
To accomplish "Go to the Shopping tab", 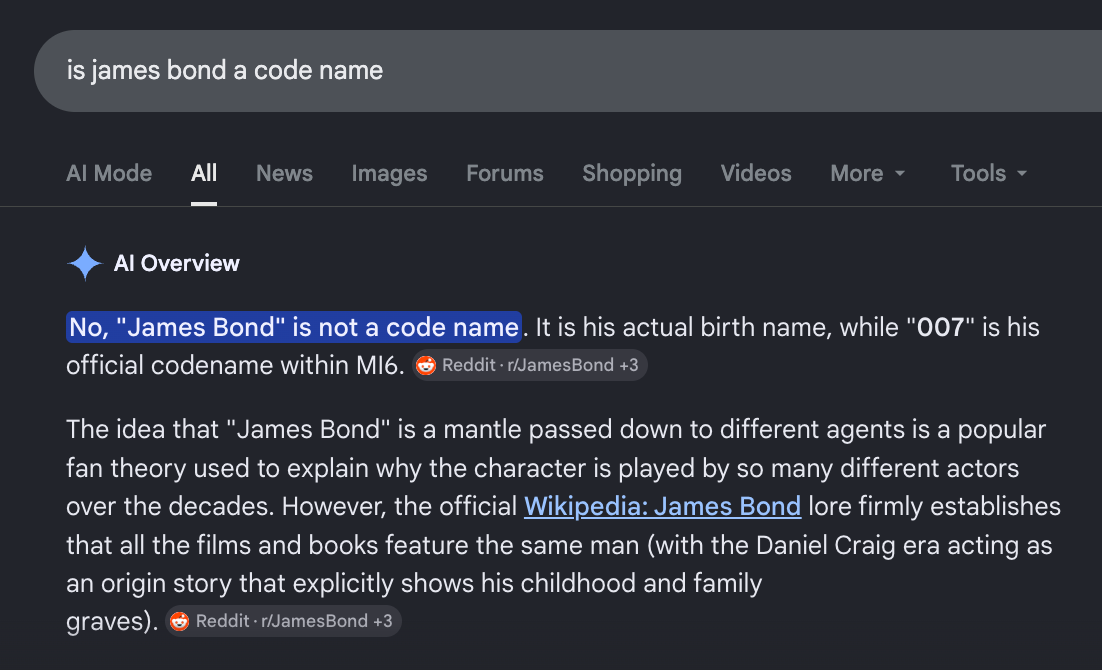I will tap(632, 174).
